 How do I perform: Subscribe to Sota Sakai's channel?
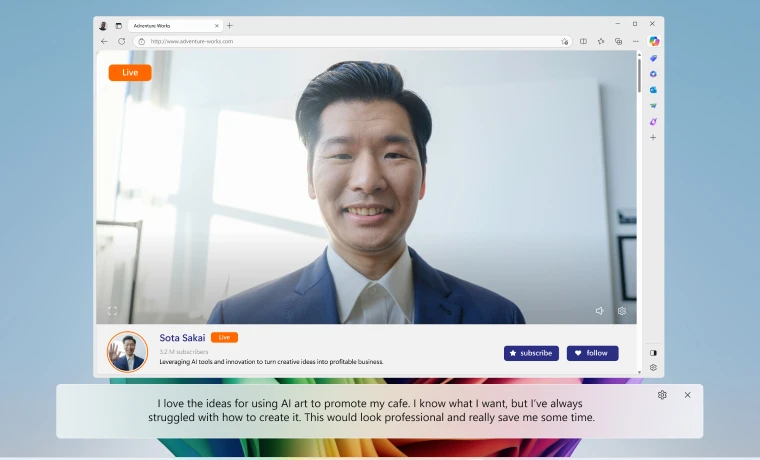click(x=531, y=353)
